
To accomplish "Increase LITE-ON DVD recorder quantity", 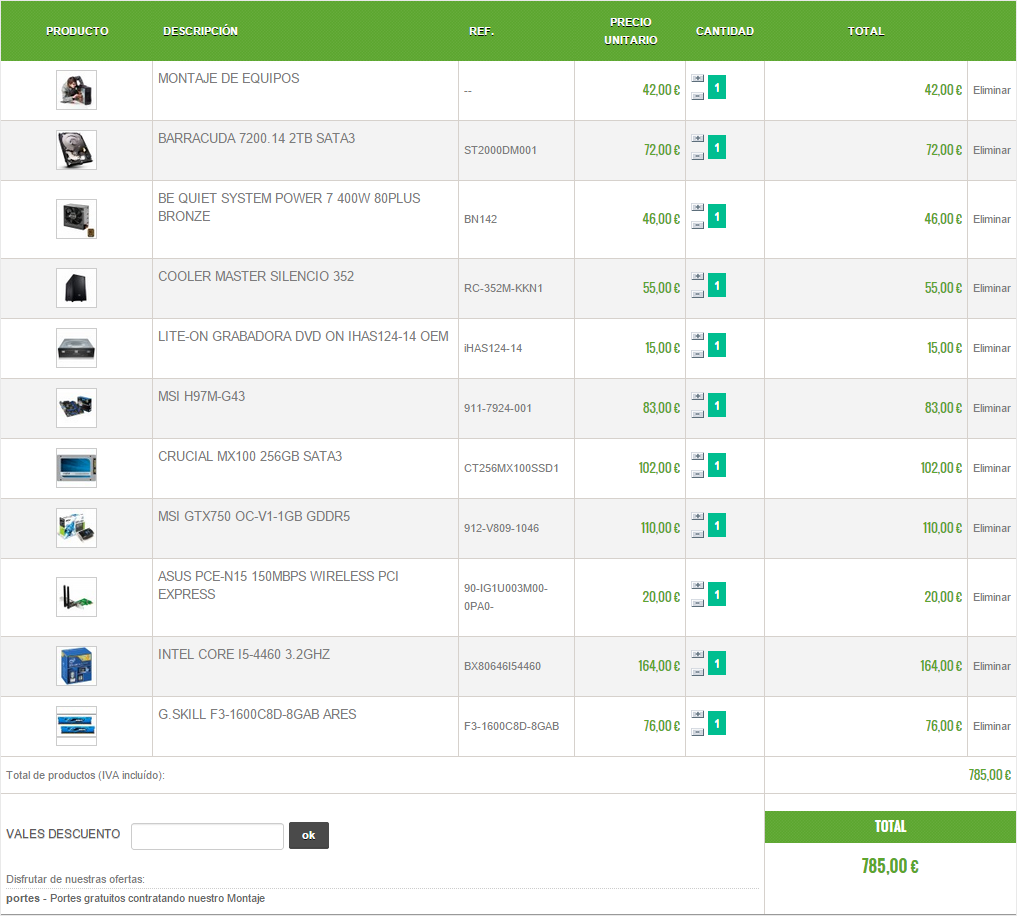I will click(697, 336).
